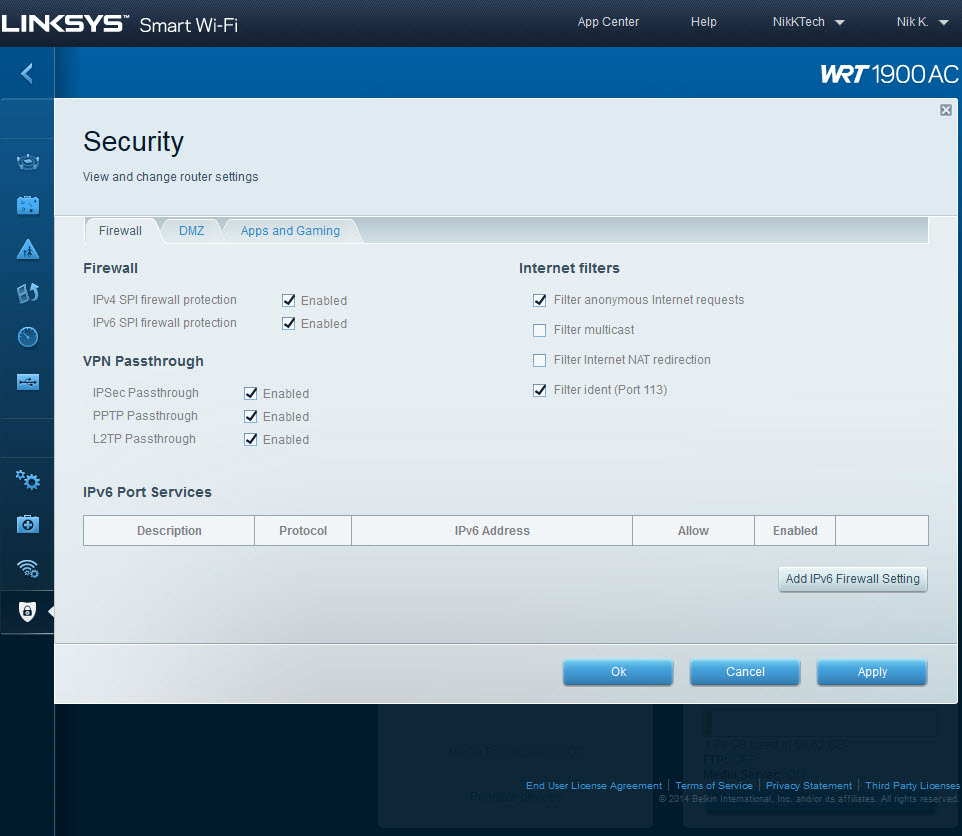Toggle IPSec Passthrough Enabled checkbox
The width and height of the screenshot is (962, 836).
coord(250,393)
